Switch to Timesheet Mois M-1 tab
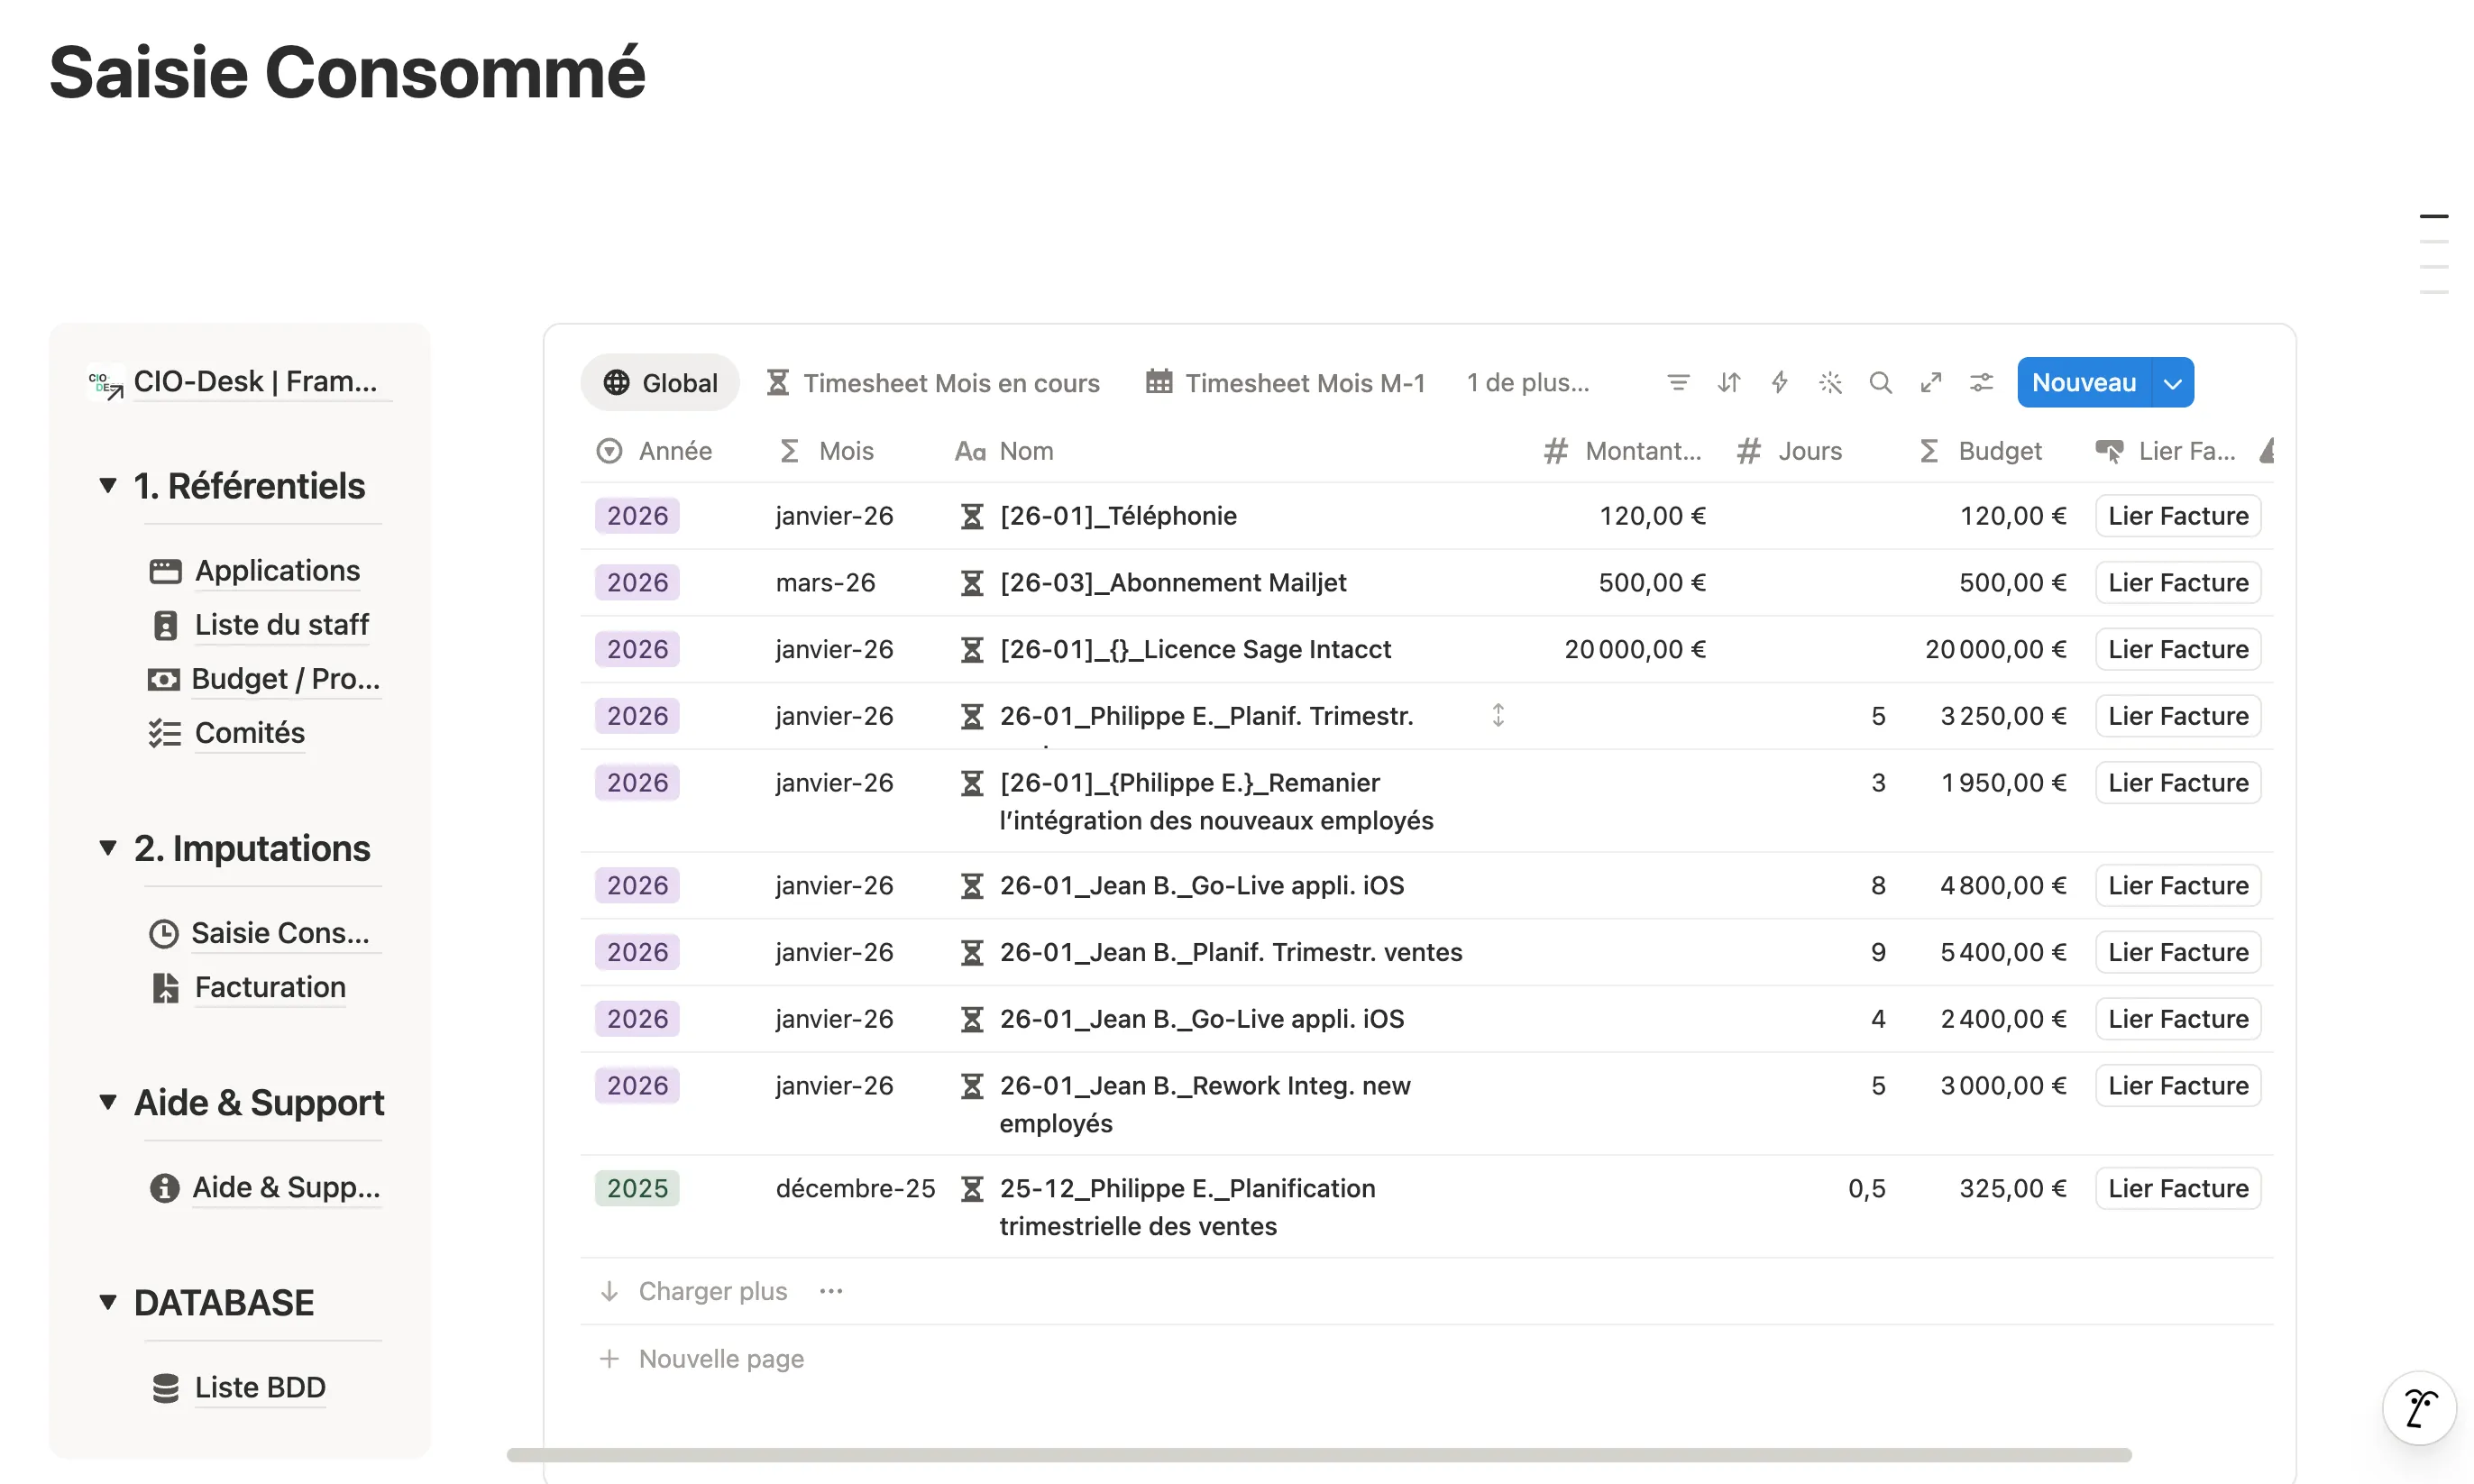 pos(1285,383)
